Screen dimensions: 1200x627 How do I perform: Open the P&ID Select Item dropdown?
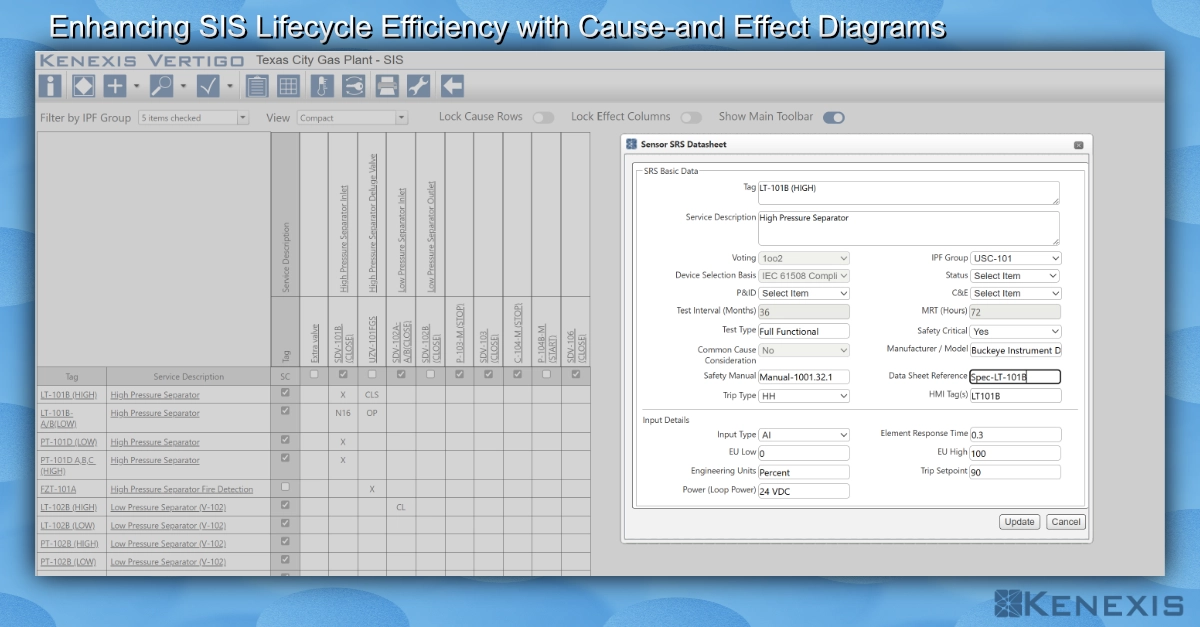point(804,294)
